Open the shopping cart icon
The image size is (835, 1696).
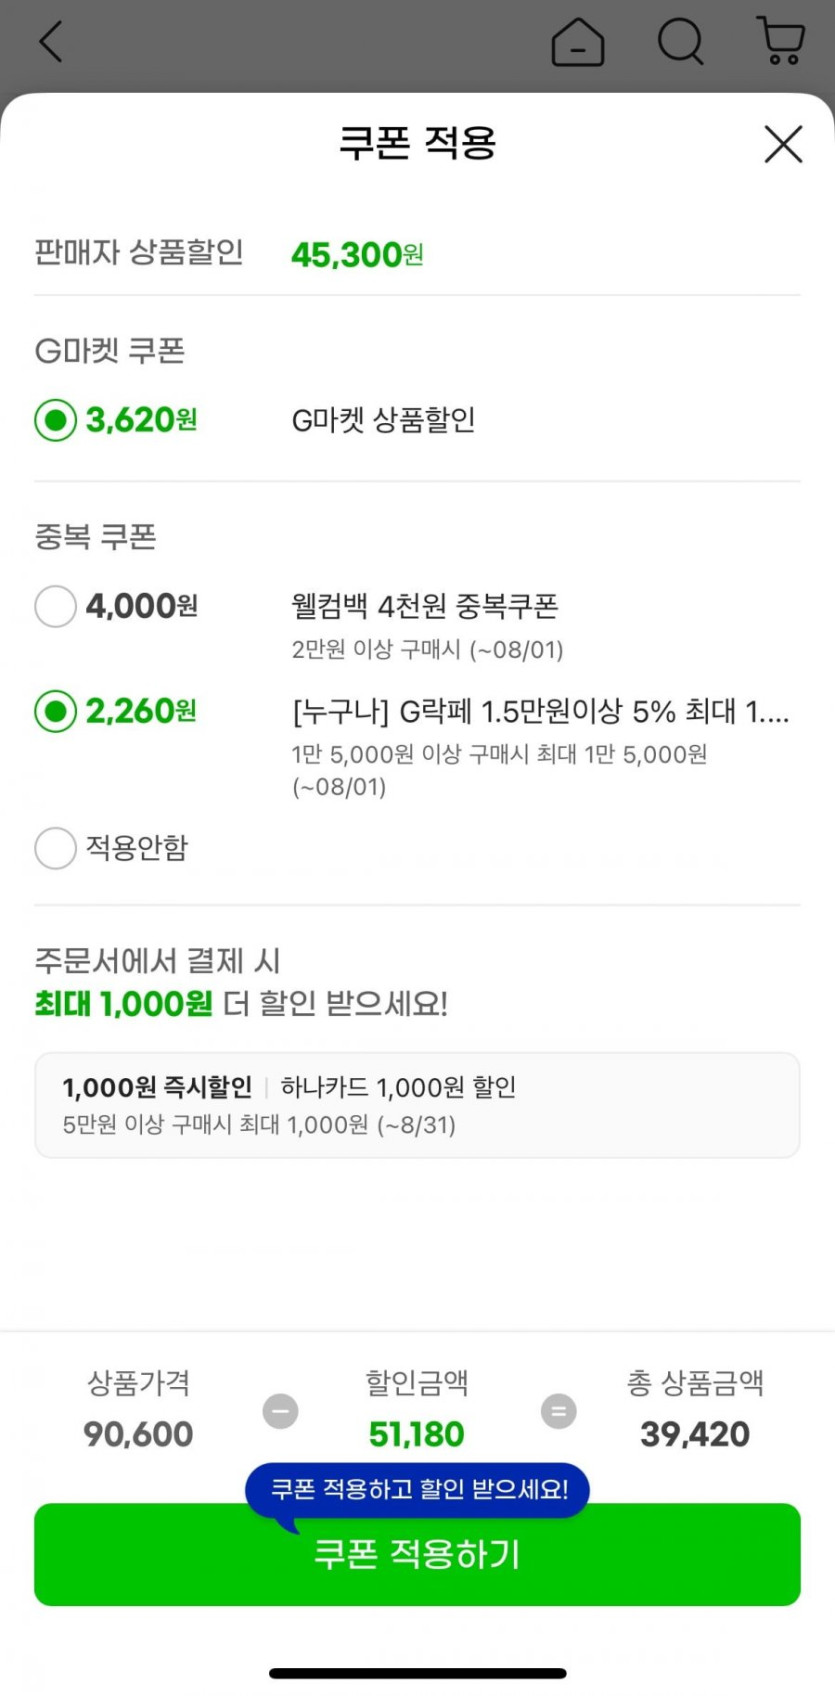782,42
